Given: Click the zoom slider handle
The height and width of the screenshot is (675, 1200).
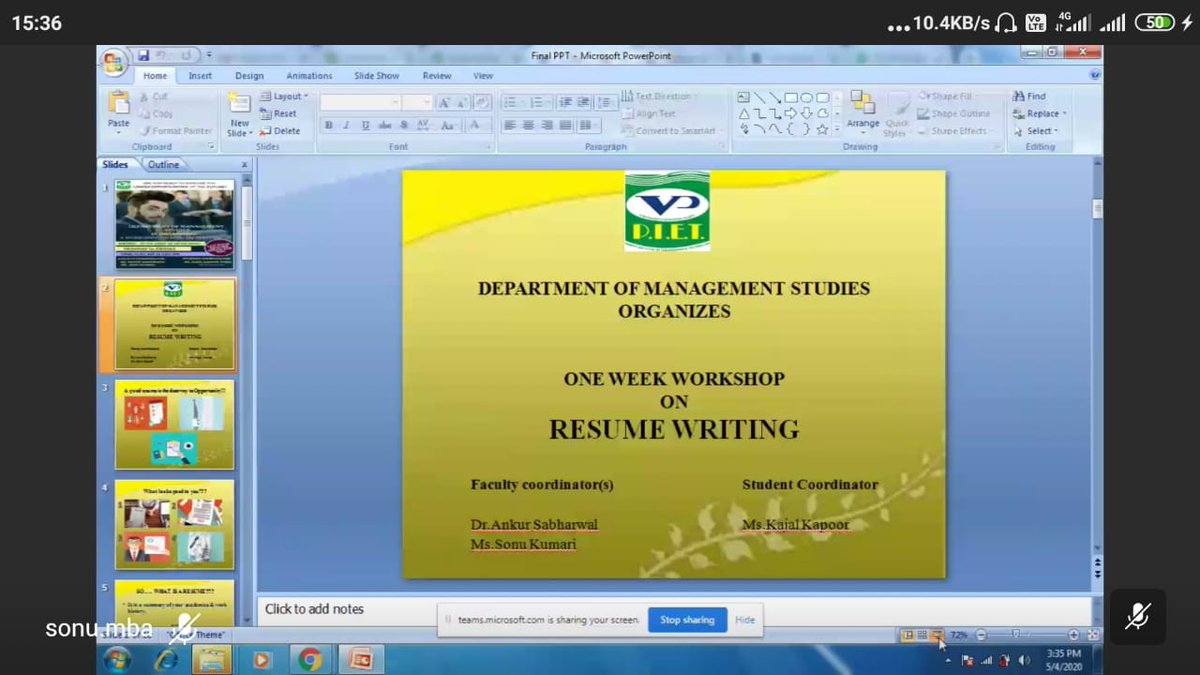Looking at the screenshot, I should pyautogui.click(x=1016, y=635).
